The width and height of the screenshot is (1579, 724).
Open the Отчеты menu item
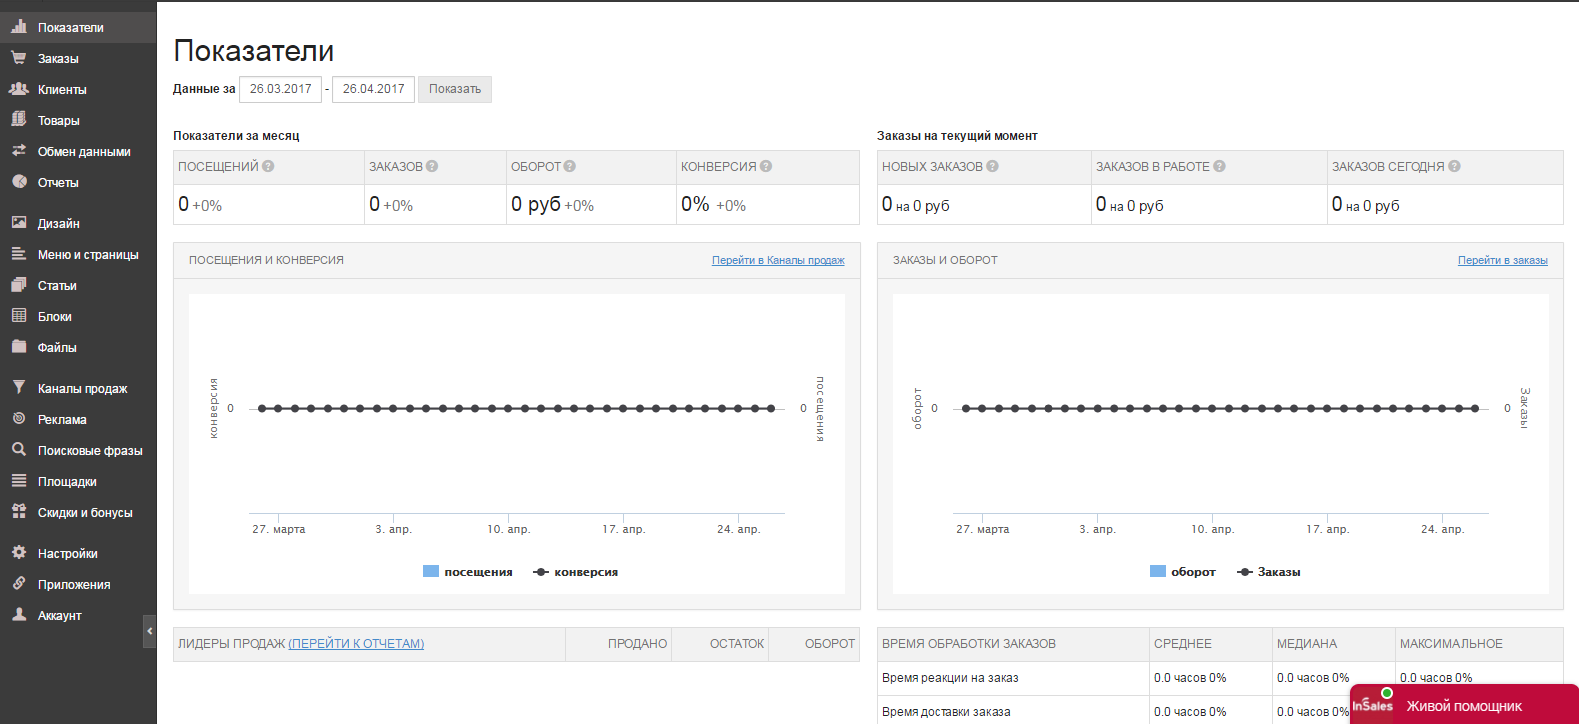58,183
